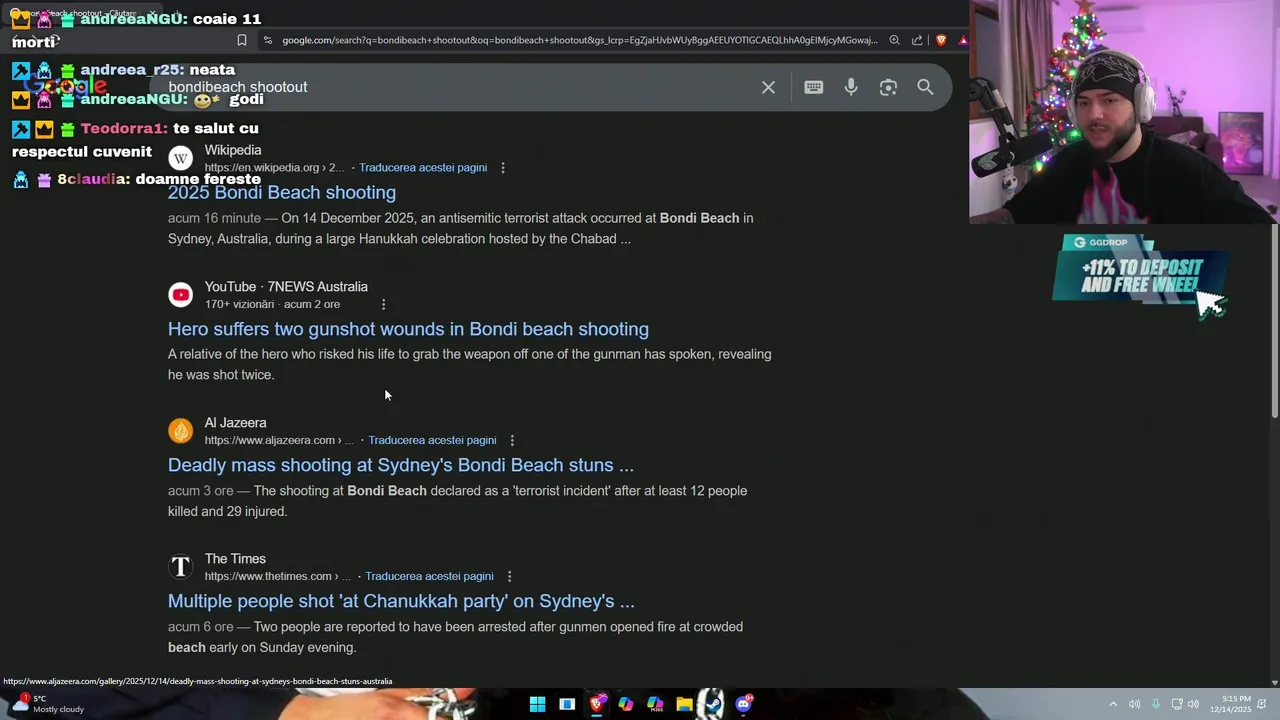
Task: Open the zoom icon in the address bar
Action: 894,40
